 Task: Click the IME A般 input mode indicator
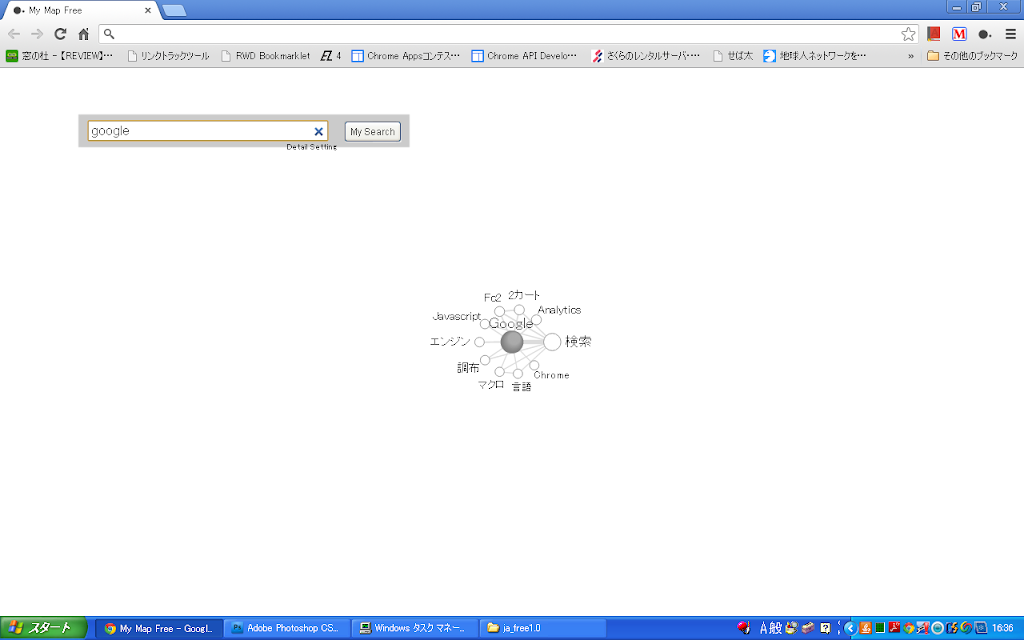[x=771, y=628]
